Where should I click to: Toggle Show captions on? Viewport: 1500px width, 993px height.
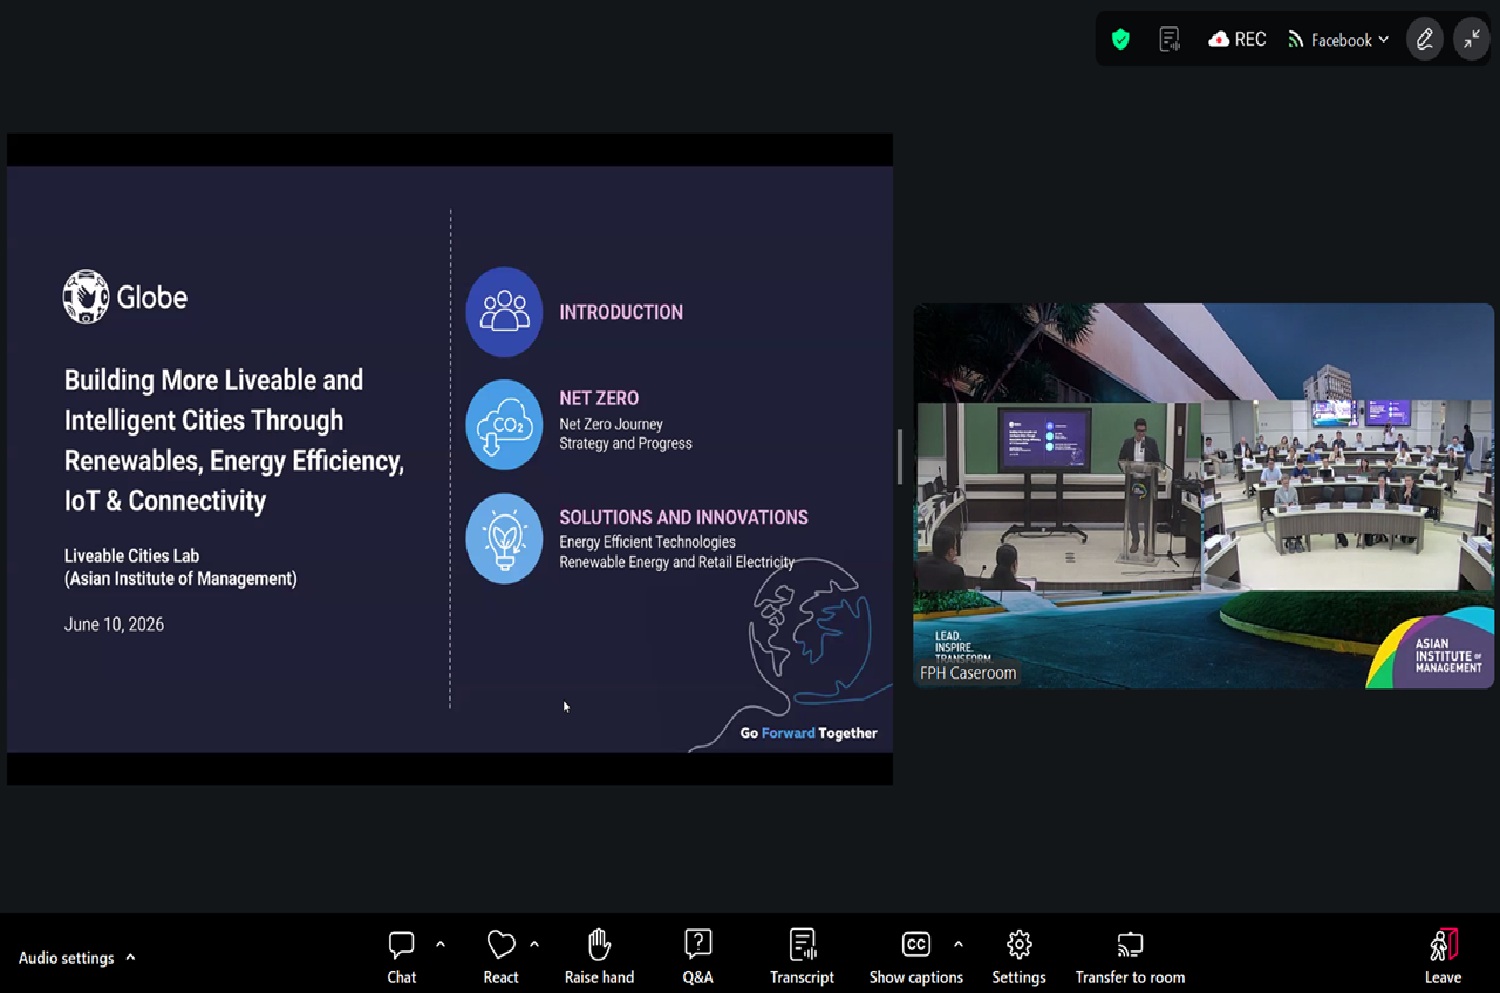click(x=916, y=957)
